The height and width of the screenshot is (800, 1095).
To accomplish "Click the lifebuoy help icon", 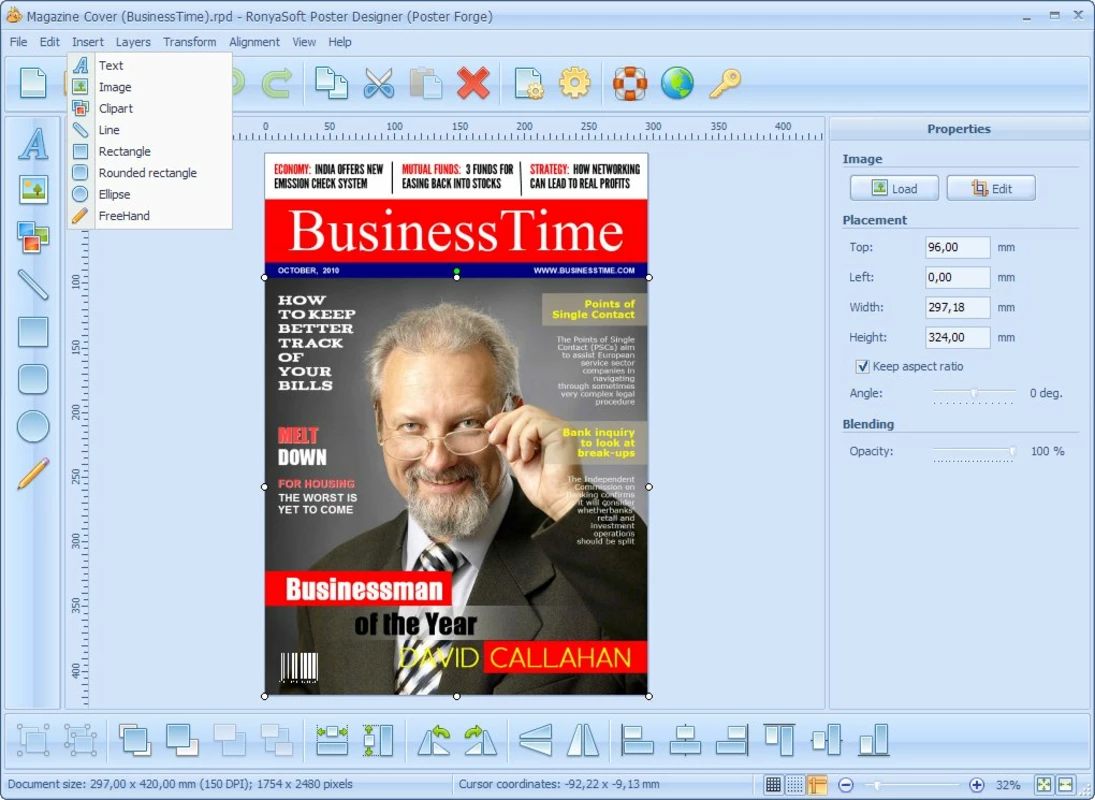I will coord(630,83).
